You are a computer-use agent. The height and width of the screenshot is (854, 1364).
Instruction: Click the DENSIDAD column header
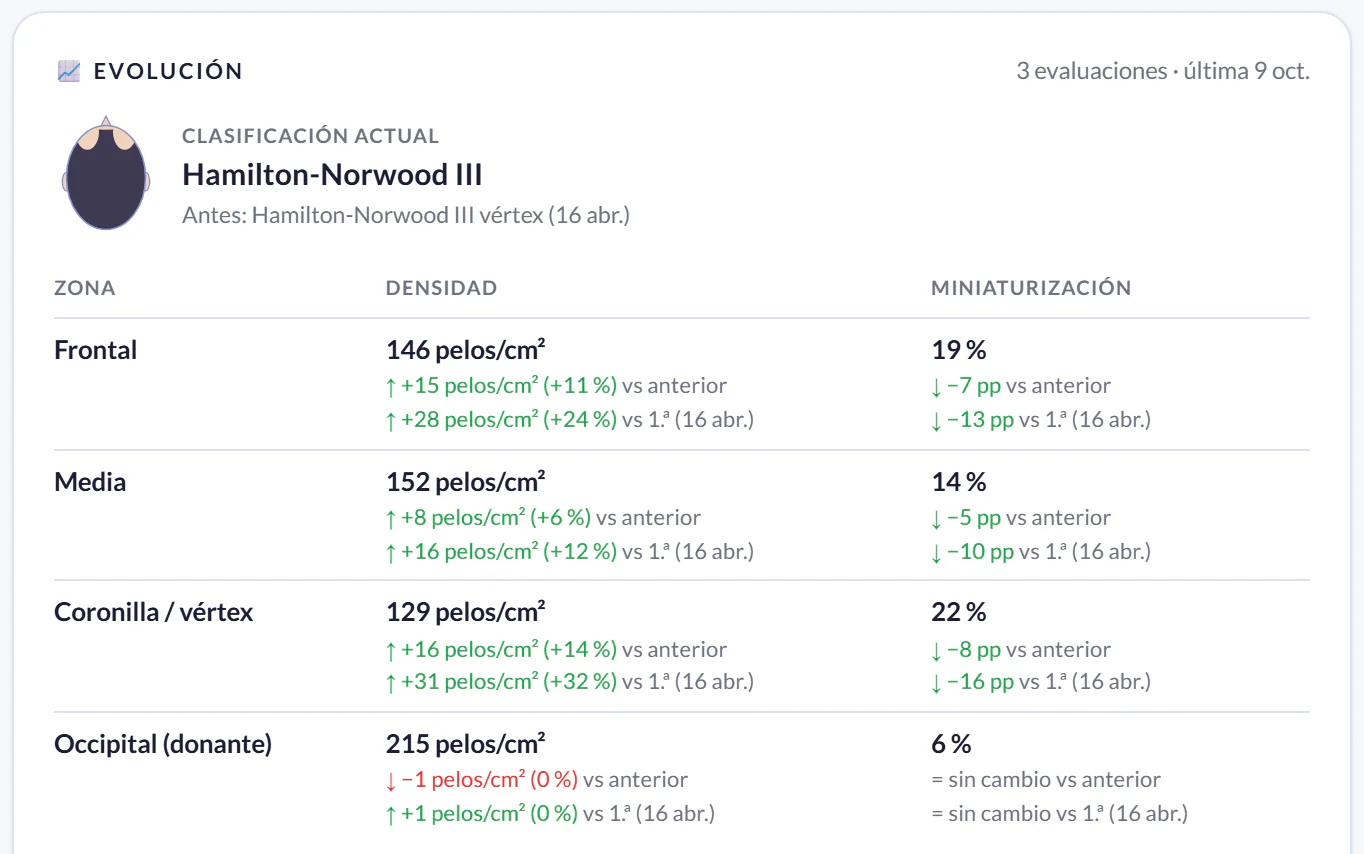442,288
